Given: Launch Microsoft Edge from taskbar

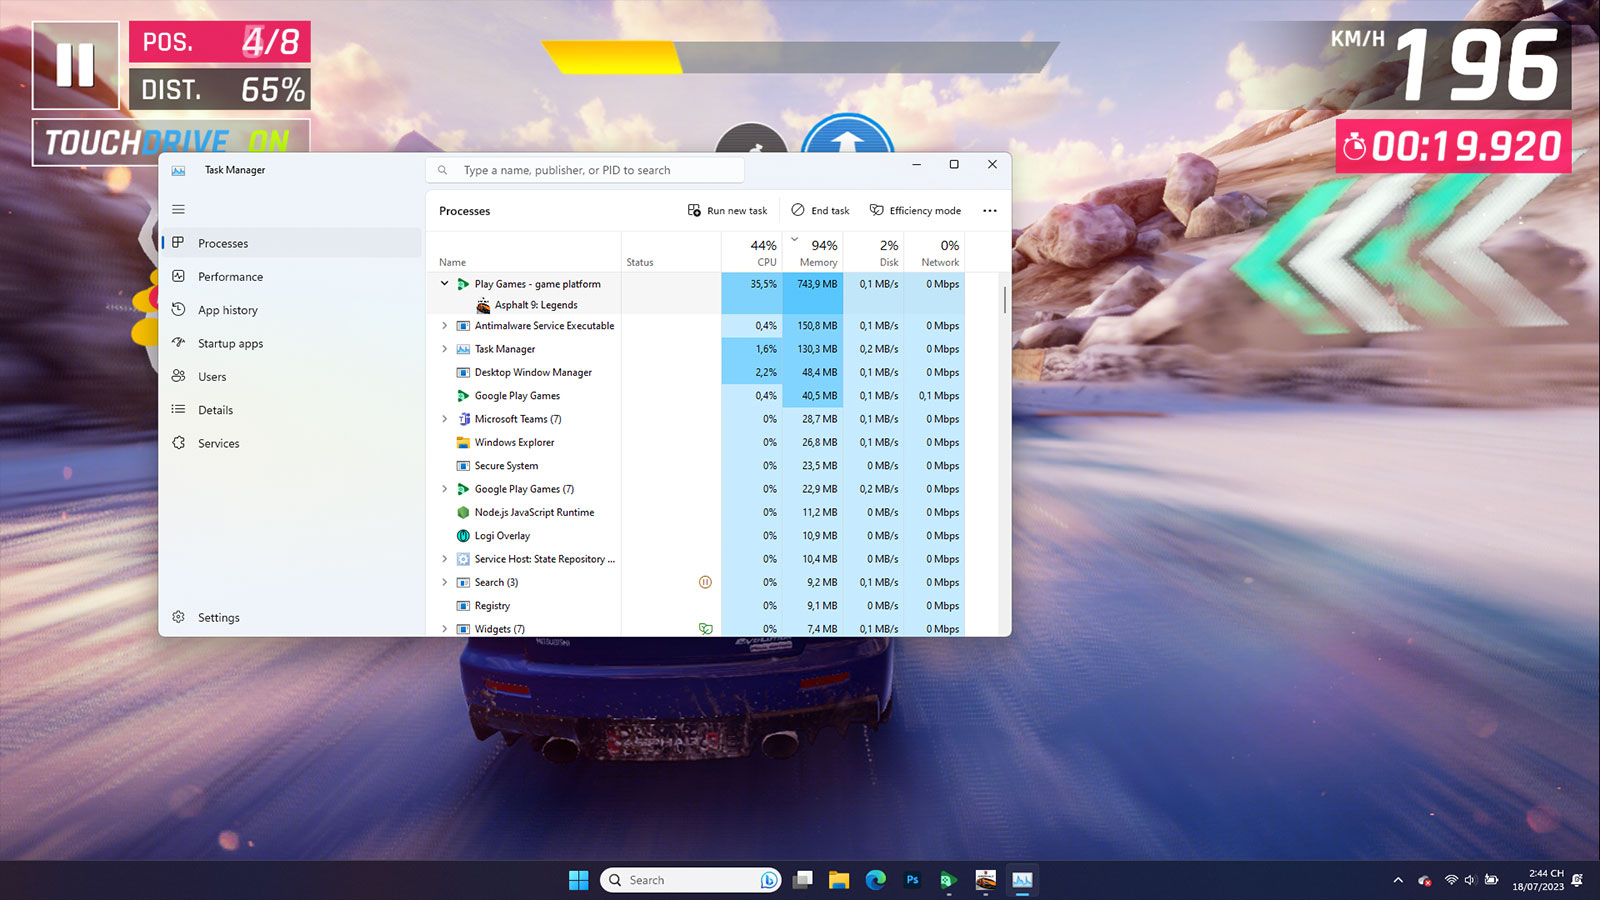Looking at the screenshot, I should coord(876,880).
